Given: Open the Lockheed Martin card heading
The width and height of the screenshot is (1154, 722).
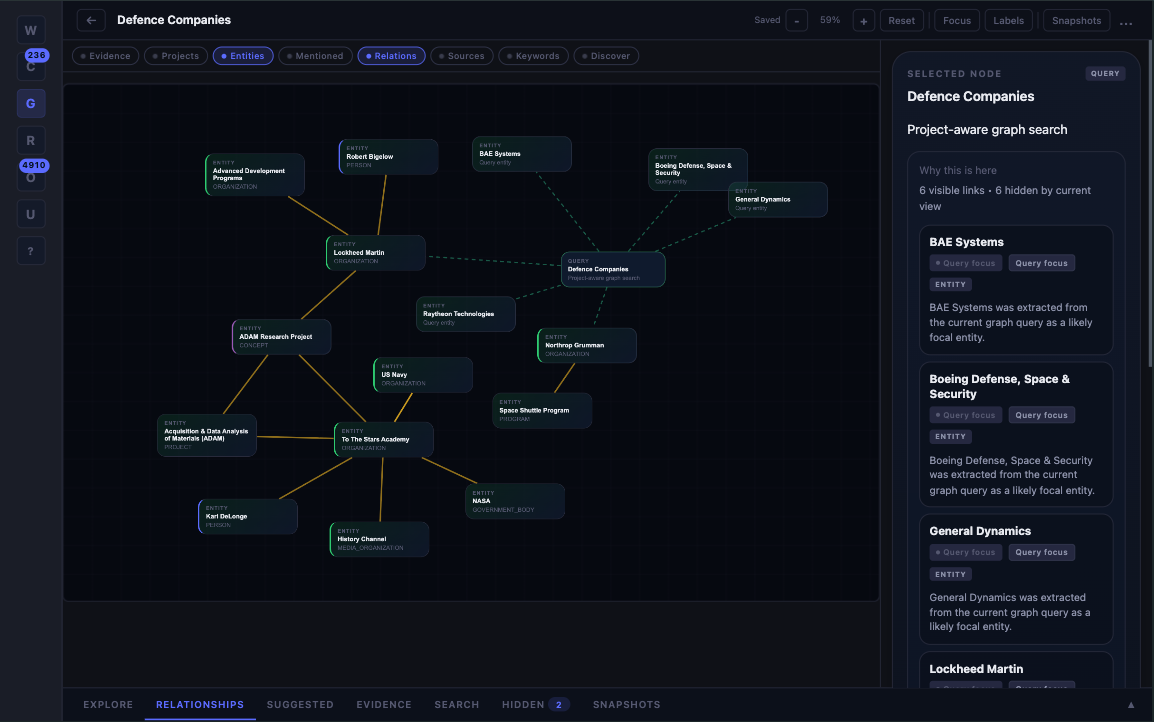Looking at the screenshot, I should (x=976, y=669).
